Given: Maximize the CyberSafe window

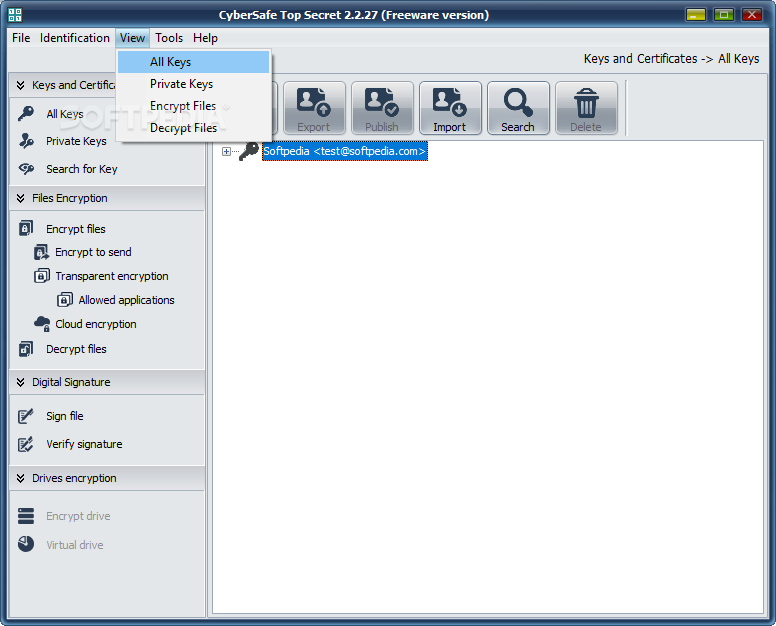Looking at the screenshot, I should (724, 14).
